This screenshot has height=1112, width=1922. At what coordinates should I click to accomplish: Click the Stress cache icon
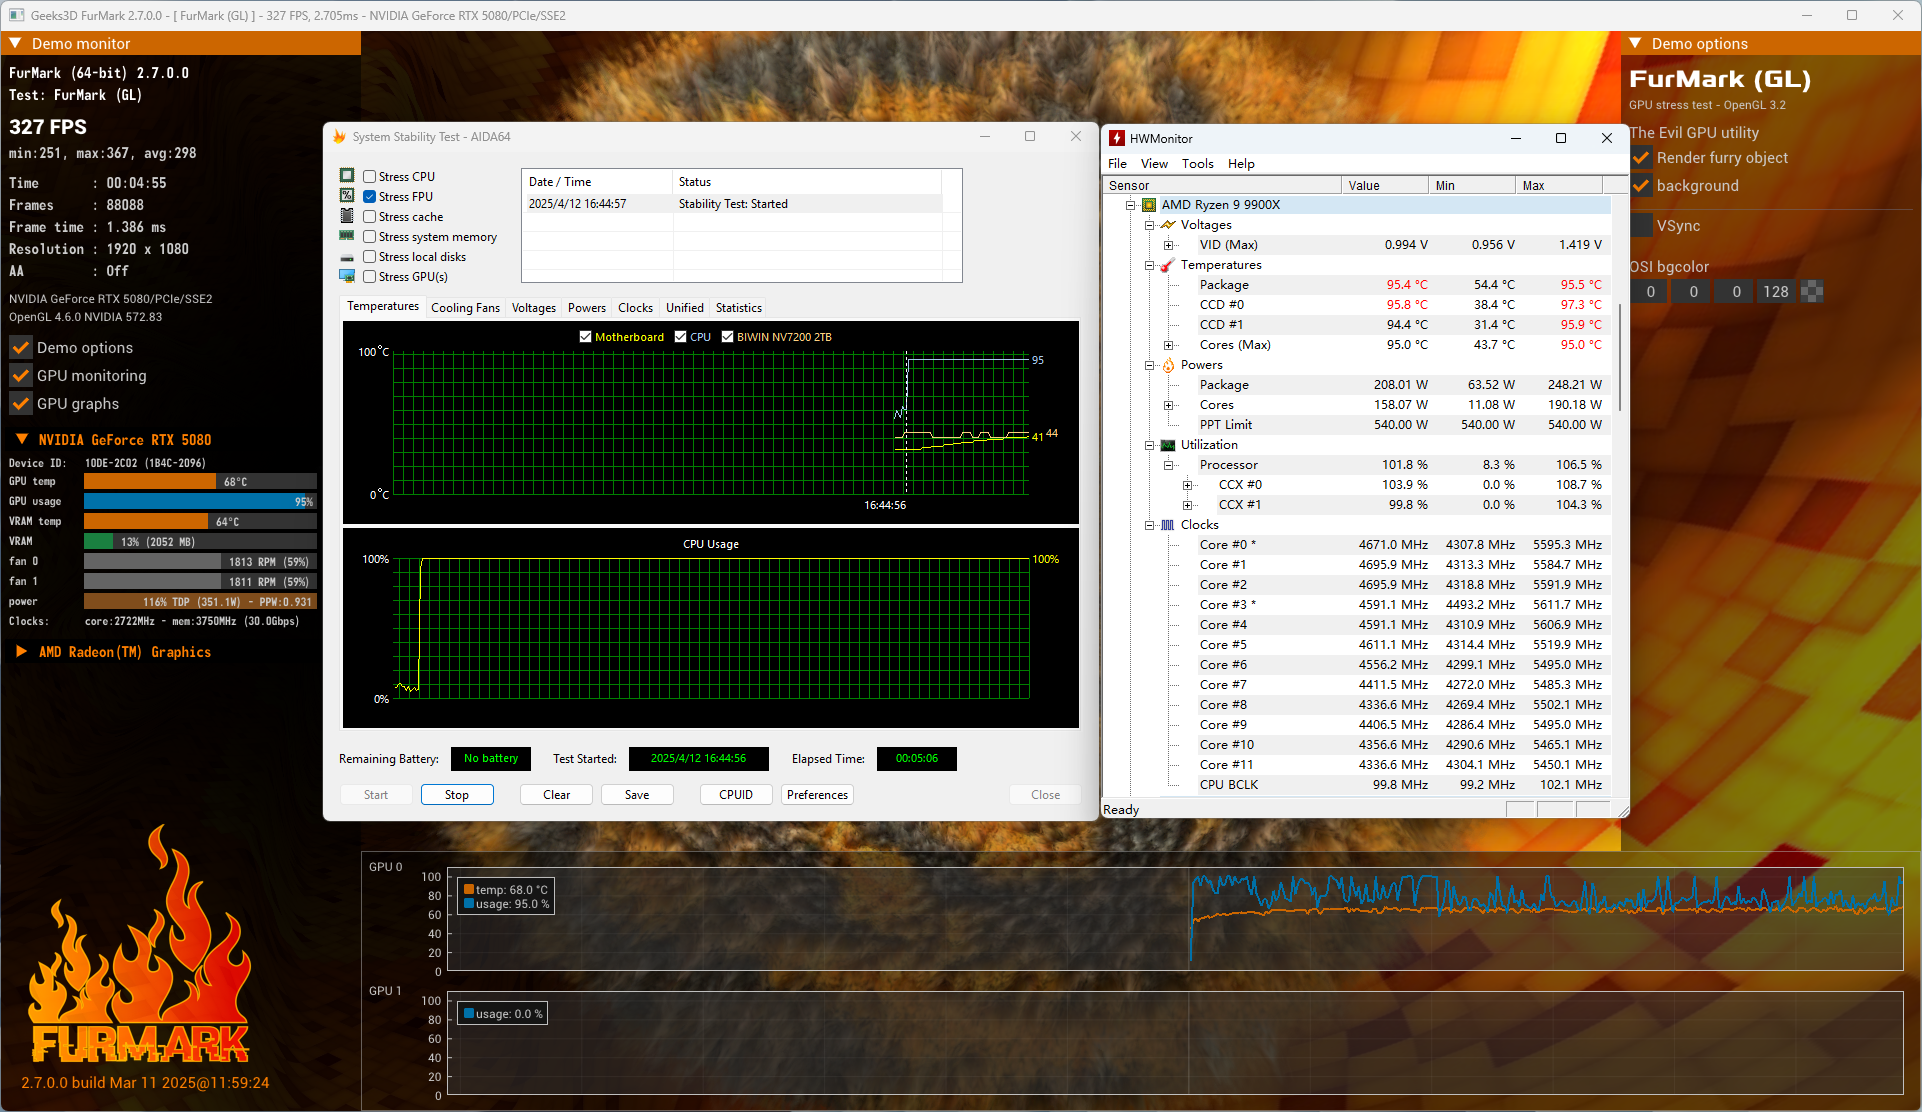(x=347, y=216)
